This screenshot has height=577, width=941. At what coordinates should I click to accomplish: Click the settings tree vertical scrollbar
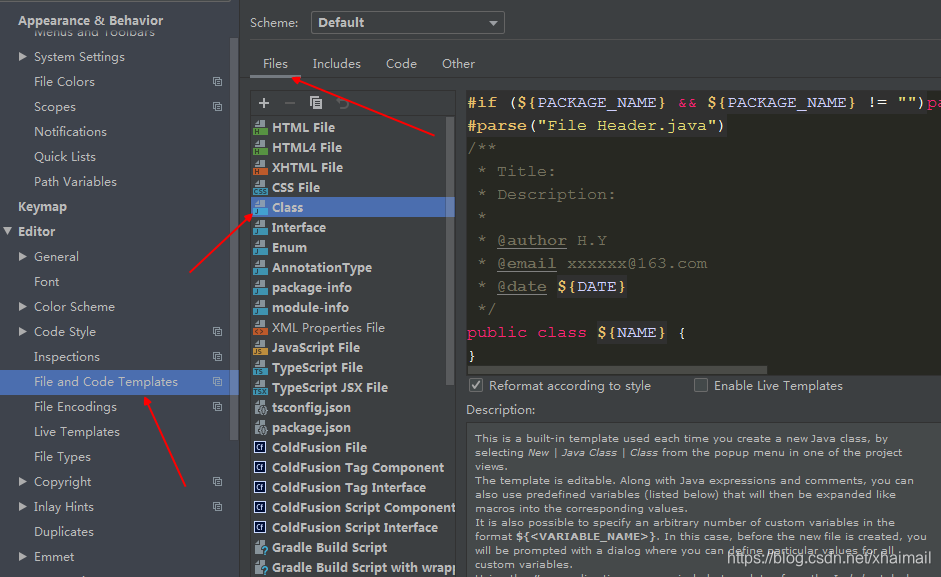(234, 239)
